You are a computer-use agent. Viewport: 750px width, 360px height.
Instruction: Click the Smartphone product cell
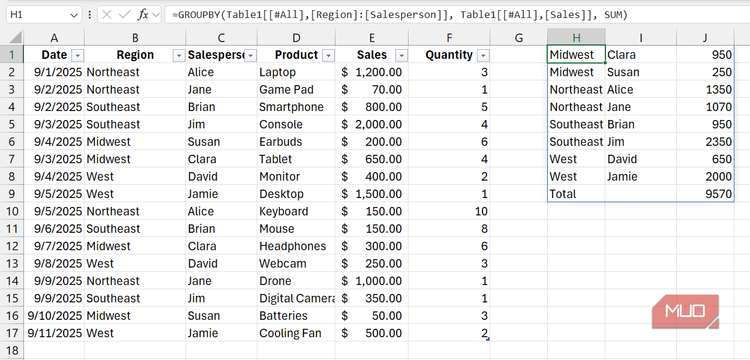tap(297, 107)
